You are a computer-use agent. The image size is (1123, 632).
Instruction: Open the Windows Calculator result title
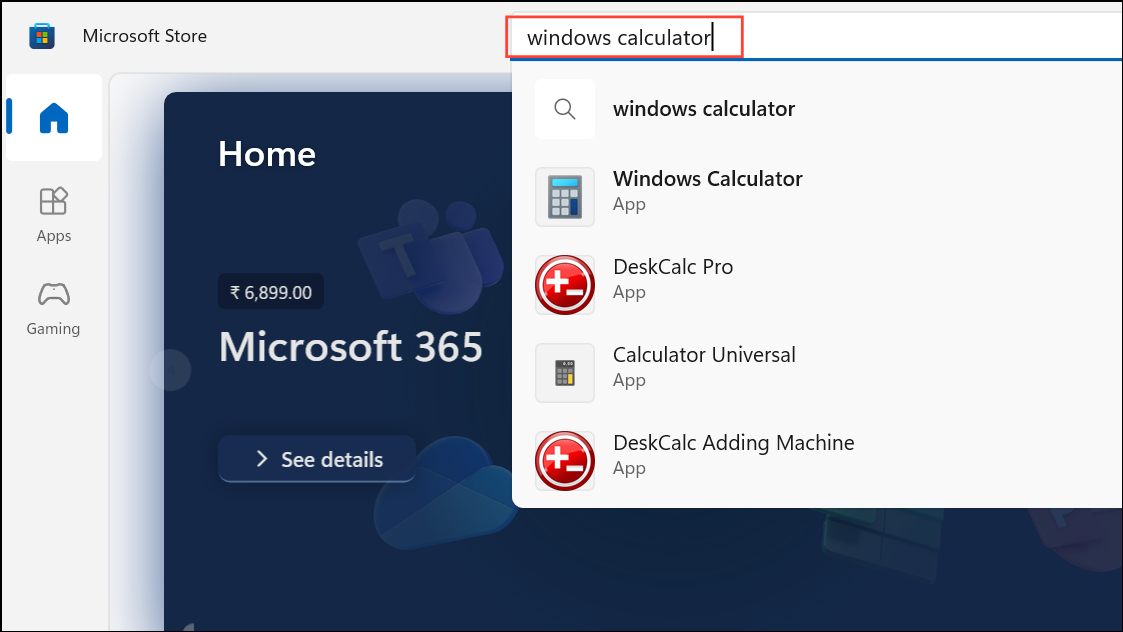click(707, 179)
